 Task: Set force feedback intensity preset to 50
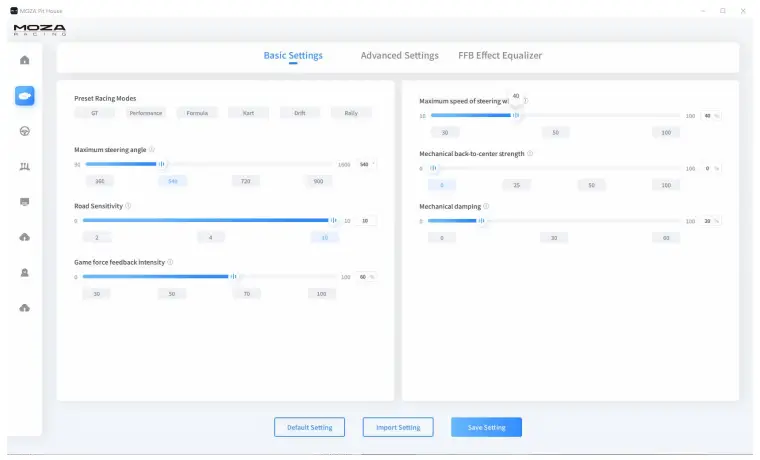[172, 293]
